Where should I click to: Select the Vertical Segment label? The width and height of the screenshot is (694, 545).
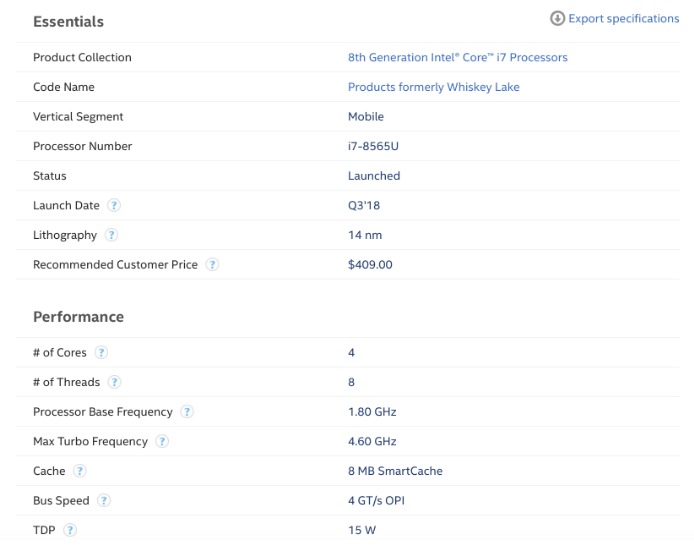coord(78,117)
